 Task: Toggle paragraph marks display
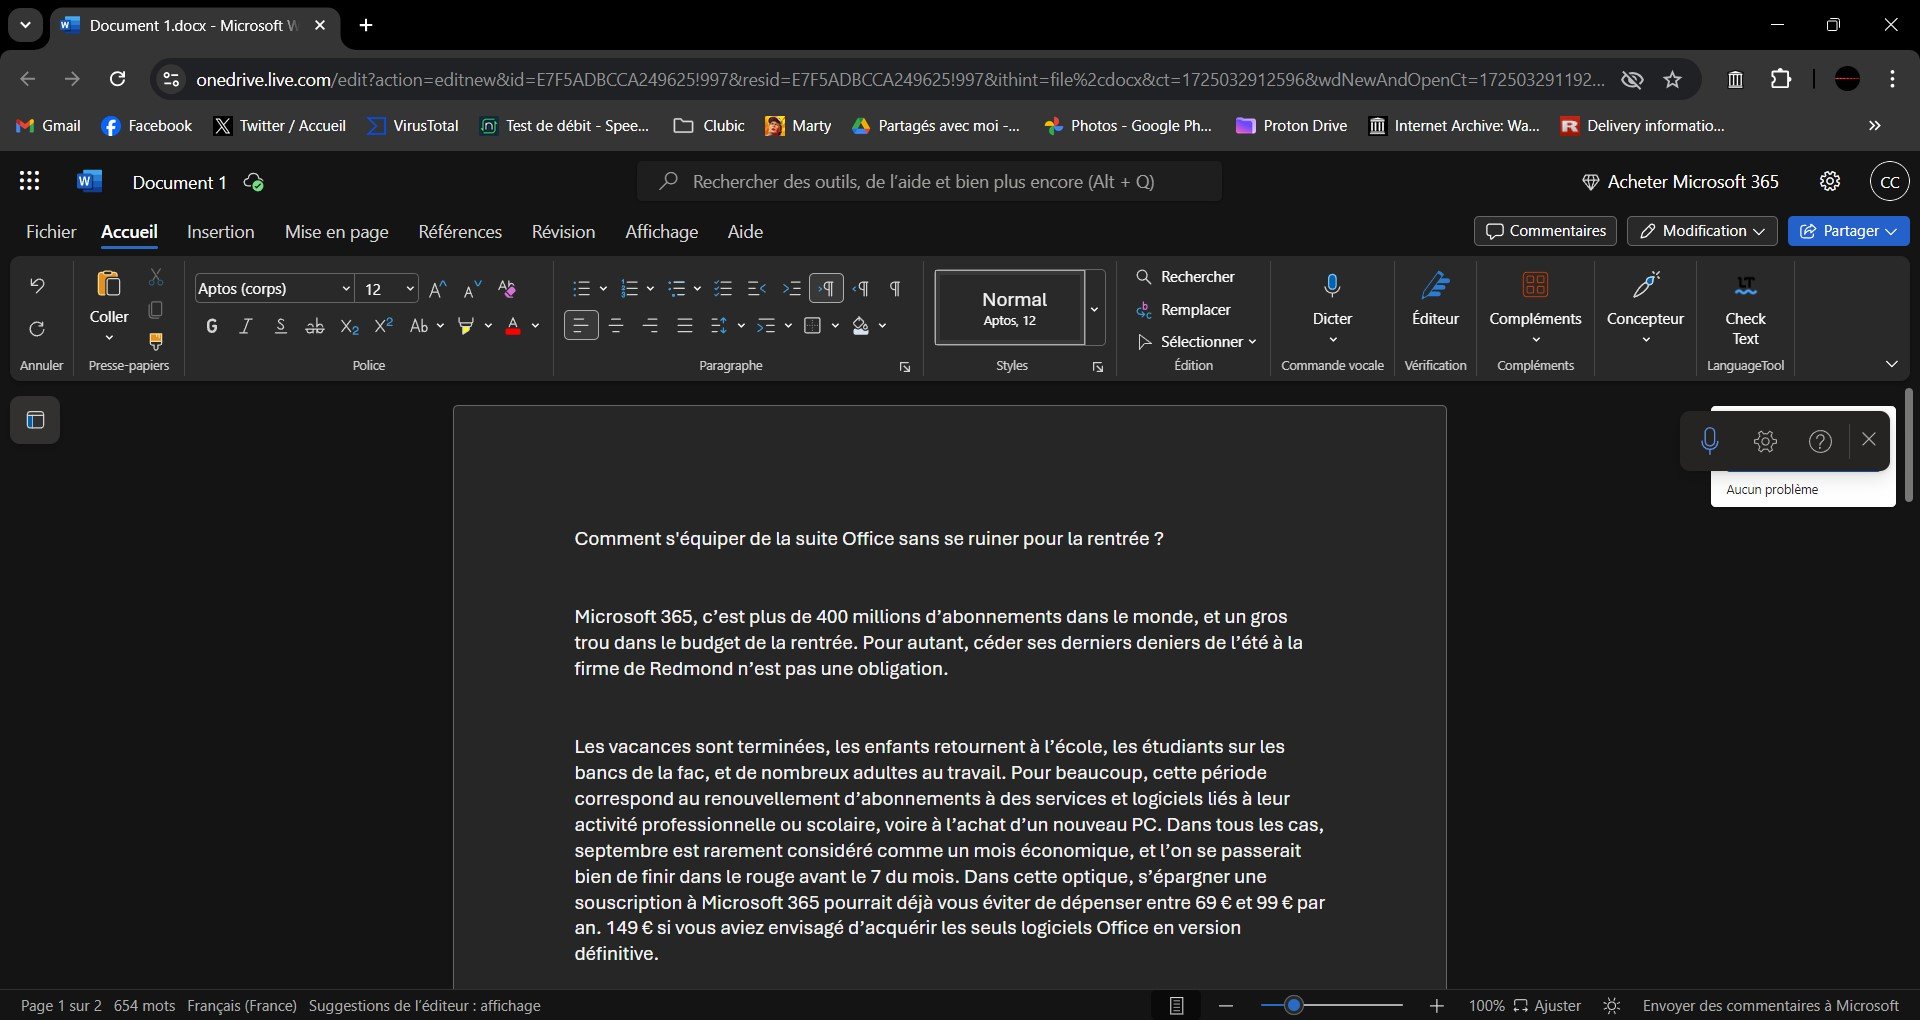(893, 288)
